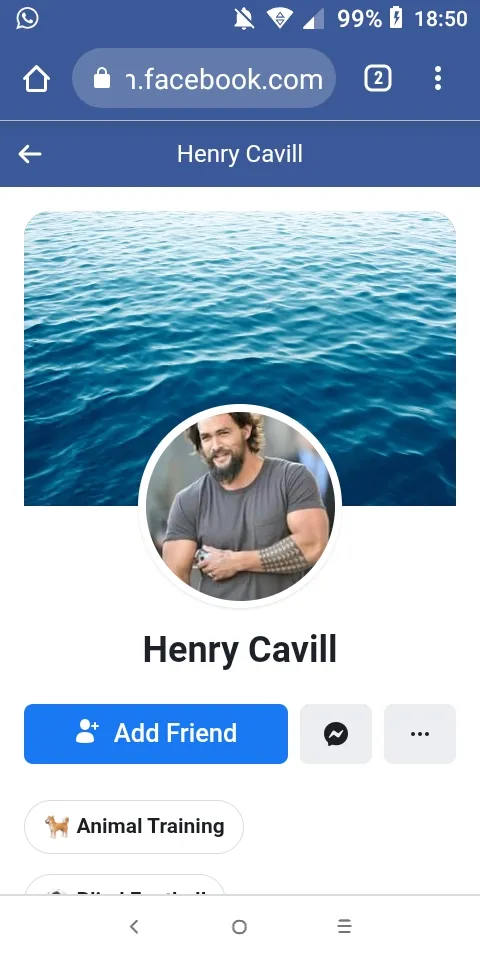Tap the Henry Cavill profile name

tap(239, 650)
